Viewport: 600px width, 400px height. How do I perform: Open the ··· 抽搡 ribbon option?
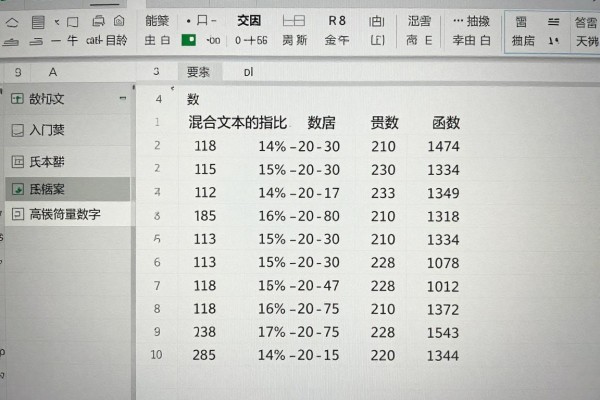[471, 21]
